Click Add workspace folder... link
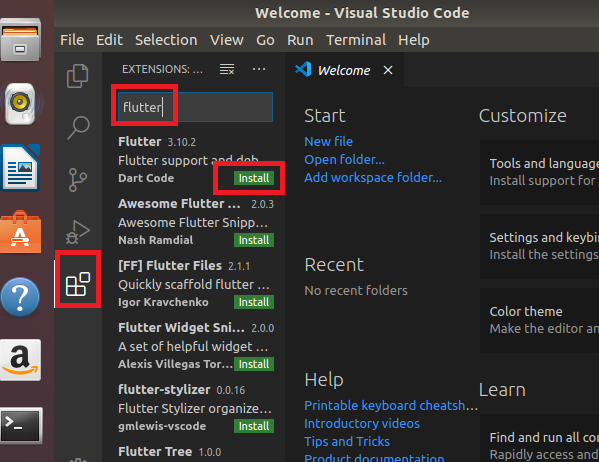 [x=373, y=177]
